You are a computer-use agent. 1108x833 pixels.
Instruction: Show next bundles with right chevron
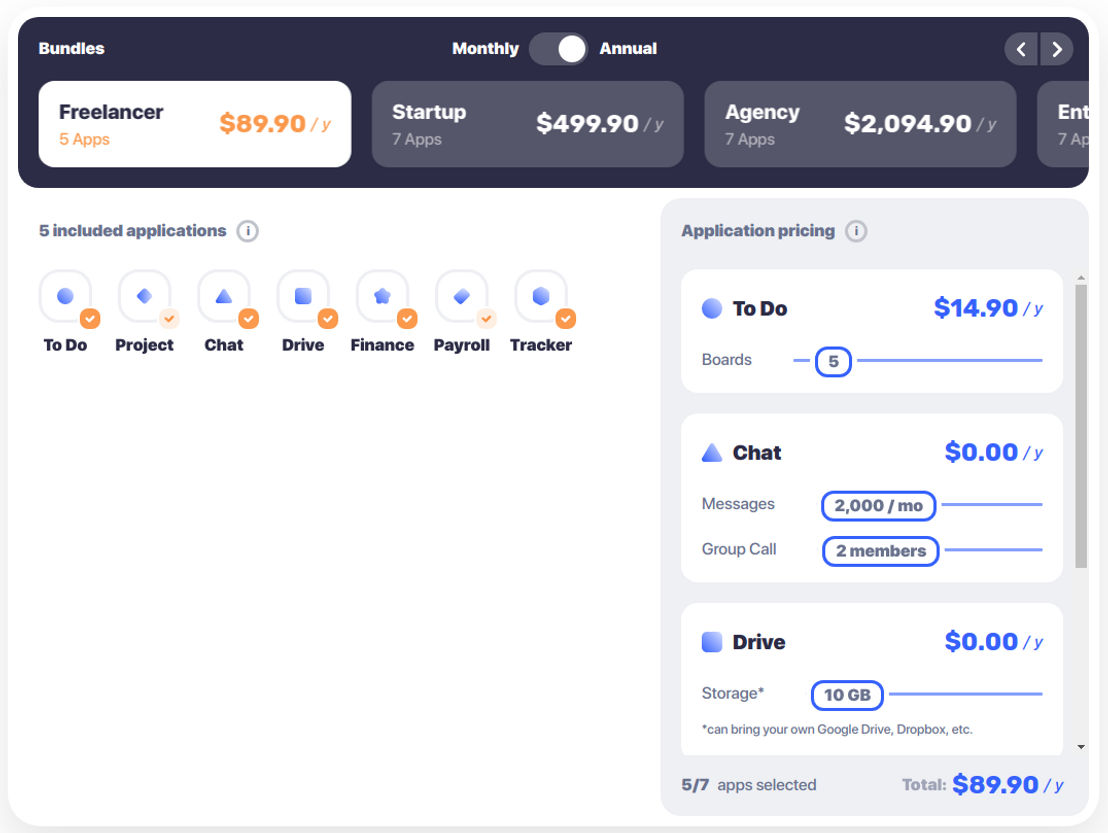coord(1056,49)
